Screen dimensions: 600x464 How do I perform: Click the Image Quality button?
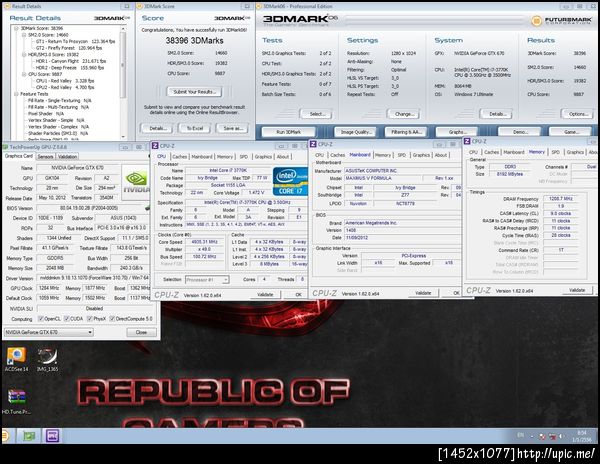click(356, 132)
